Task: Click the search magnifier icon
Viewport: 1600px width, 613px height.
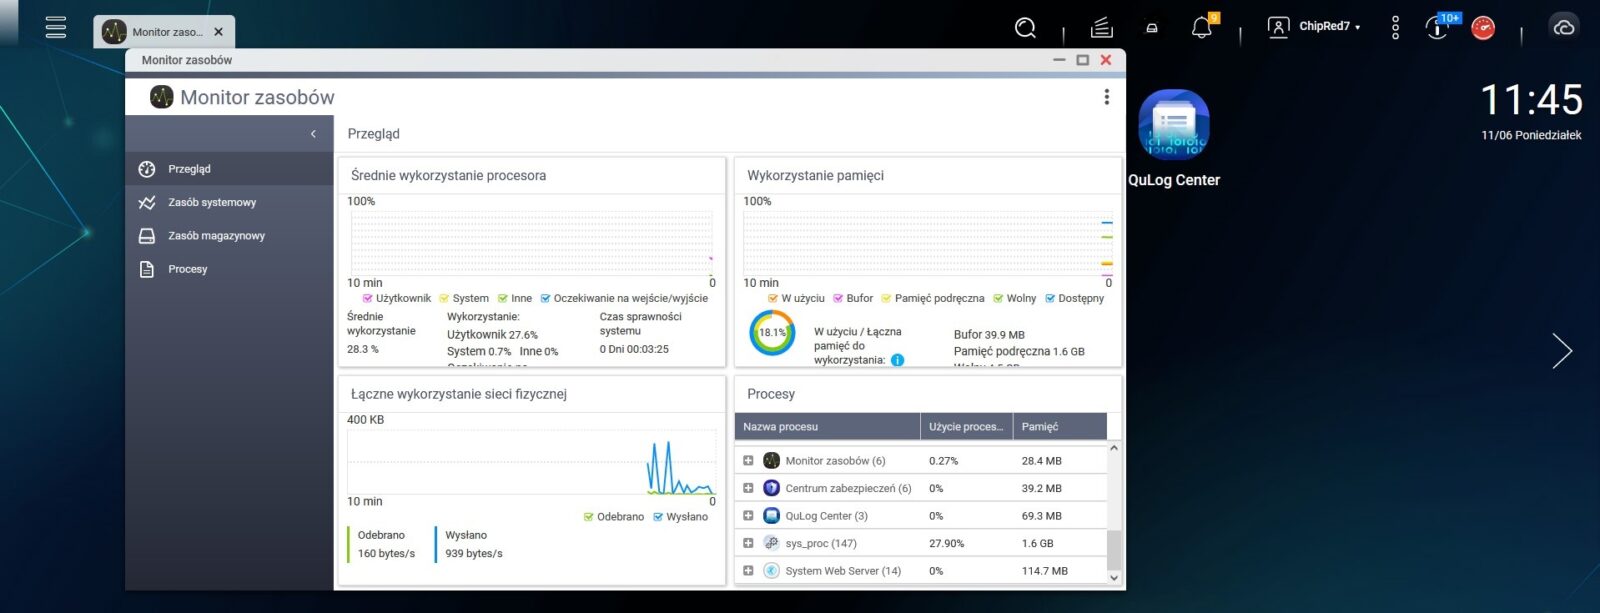Action: coord(1025,28)
